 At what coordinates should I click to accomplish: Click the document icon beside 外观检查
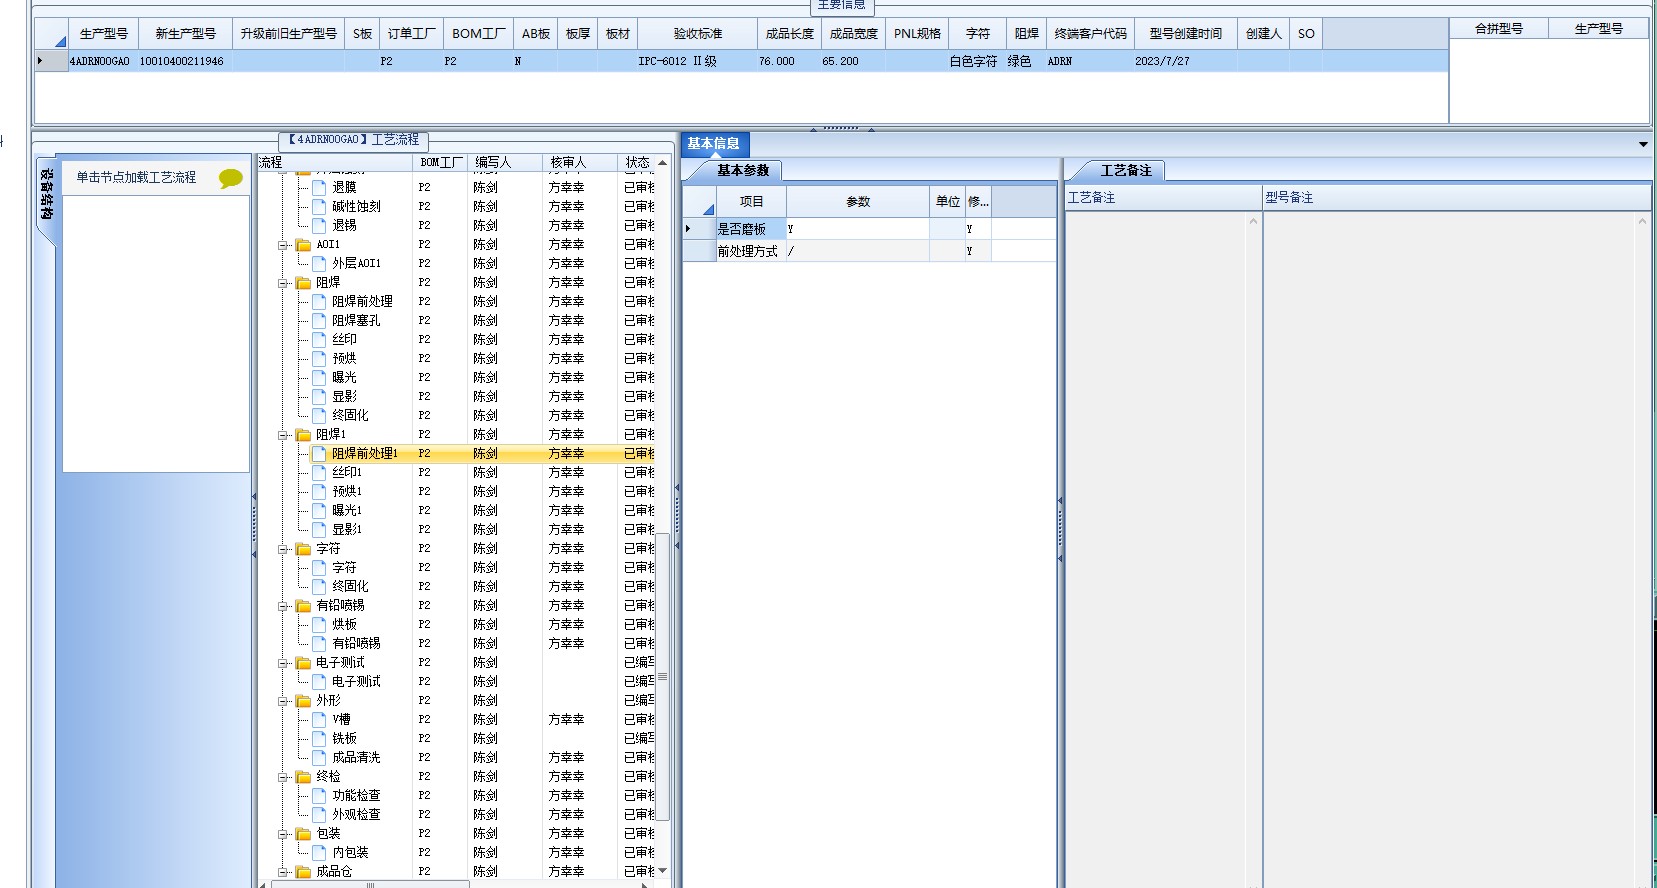click(x=320, y=814)
